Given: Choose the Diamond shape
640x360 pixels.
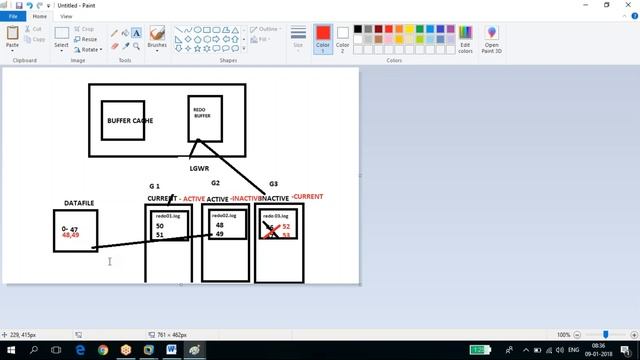Looking at the screenshot, I should [x=188, y=40].
